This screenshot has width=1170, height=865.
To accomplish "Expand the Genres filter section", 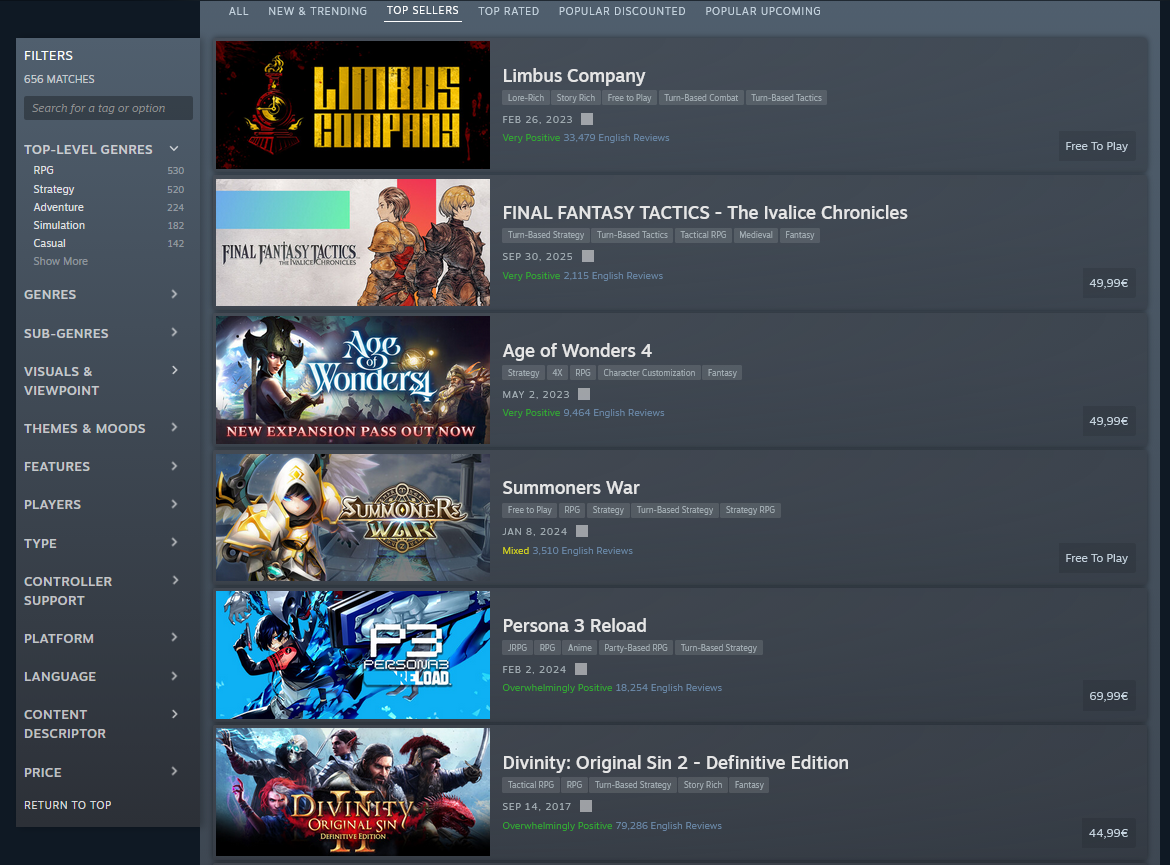I will tap(174, 294).
